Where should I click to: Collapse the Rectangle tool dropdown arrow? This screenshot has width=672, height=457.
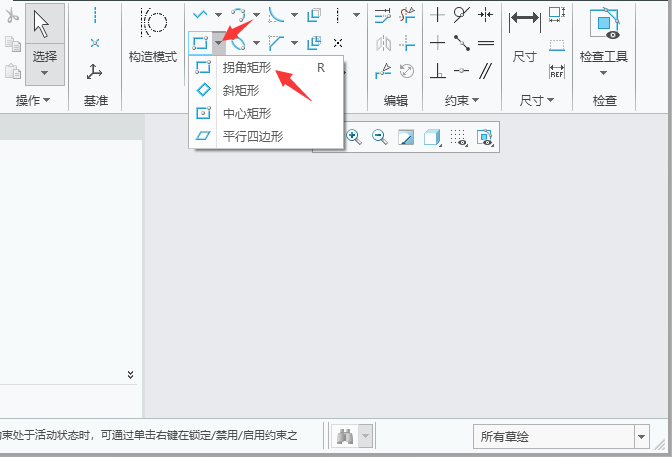pyautogui.click(x=219, y=43)
